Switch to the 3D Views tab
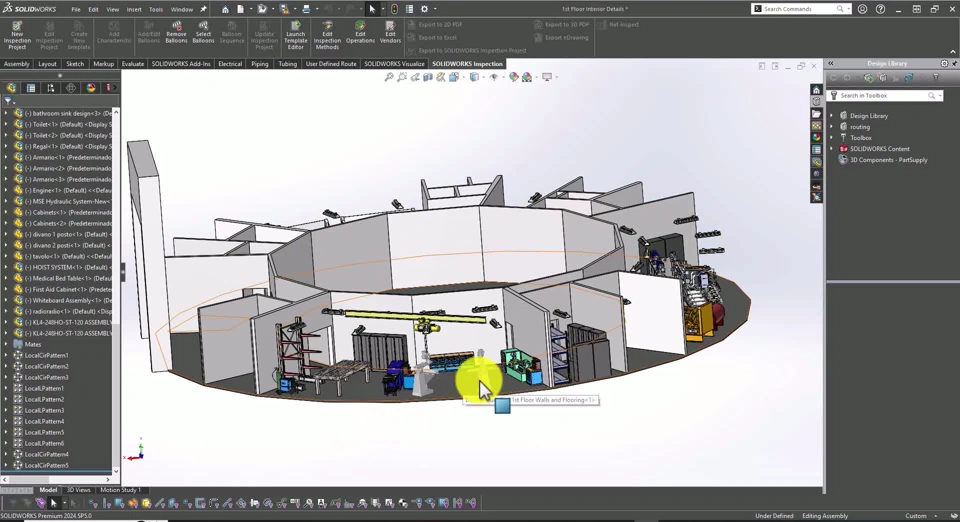The image size is (960, 522). (x=78, y=490)
